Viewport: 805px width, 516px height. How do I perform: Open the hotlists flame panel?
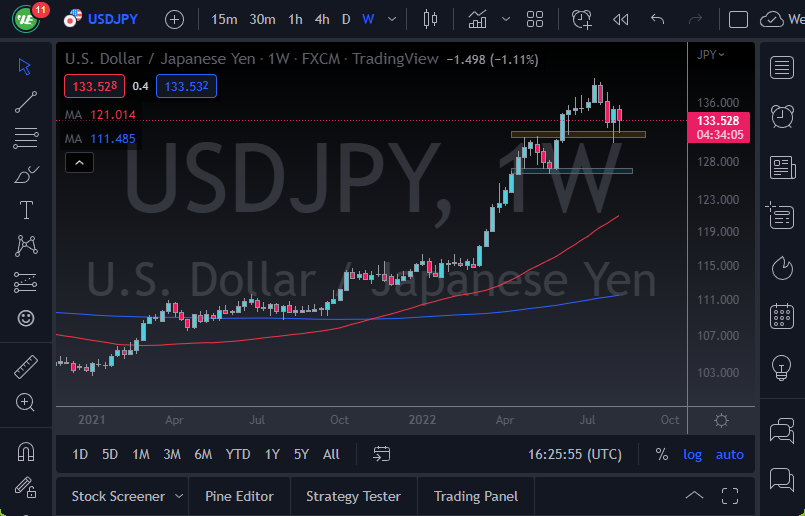tap(782, 267)
